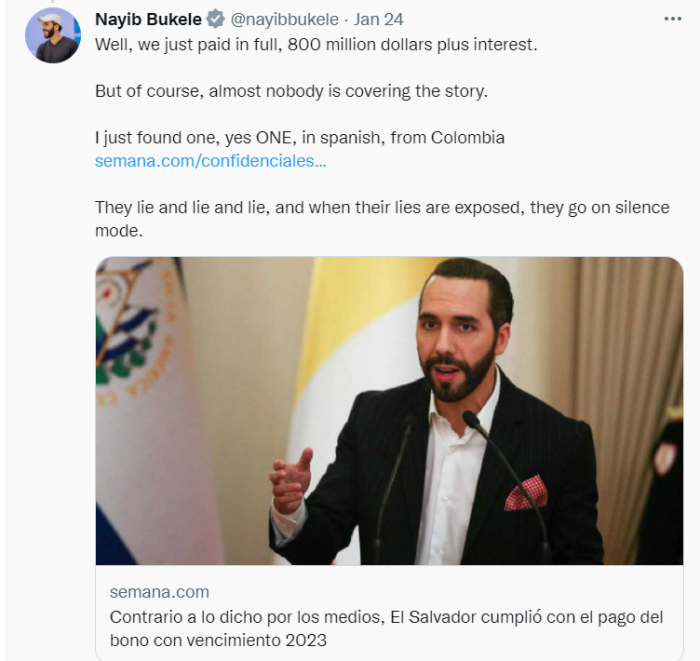Open the article headline about El Salvador's bond
Image resolution: width=700 pixels, height=661 pixels.
tap(385, 627)
